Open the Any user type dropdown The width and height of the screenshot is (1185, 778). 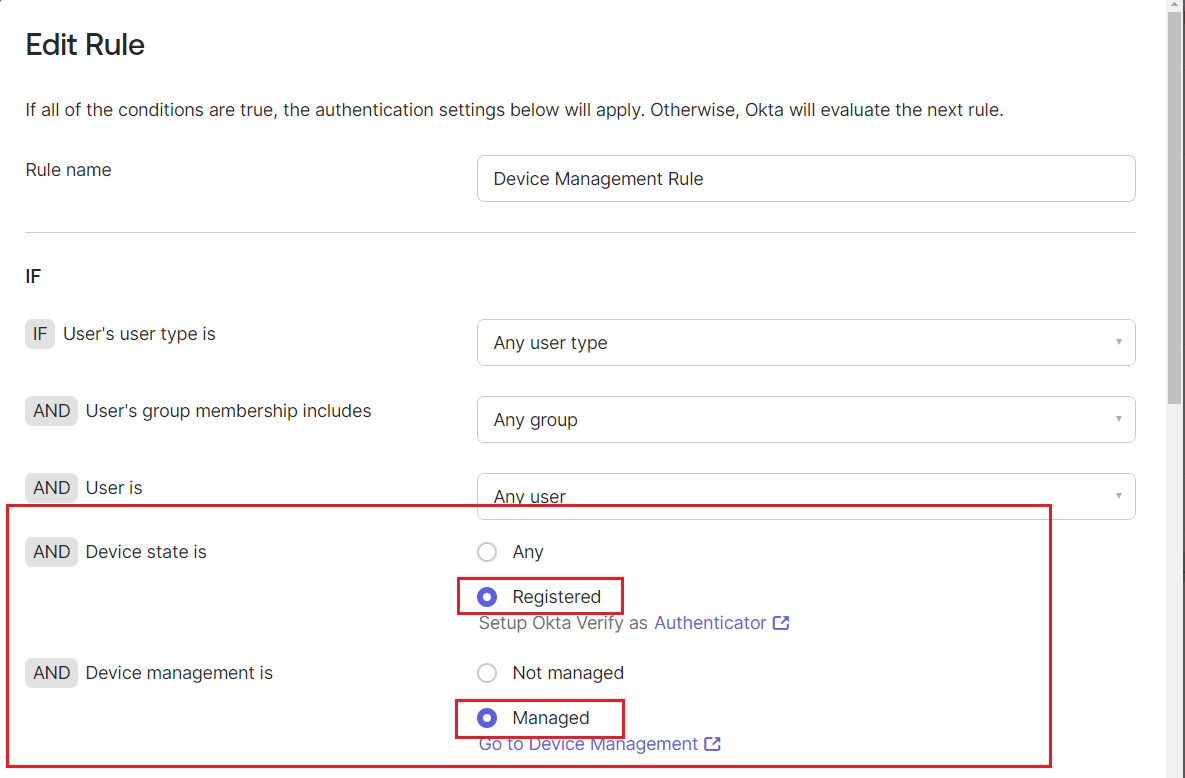805,342
